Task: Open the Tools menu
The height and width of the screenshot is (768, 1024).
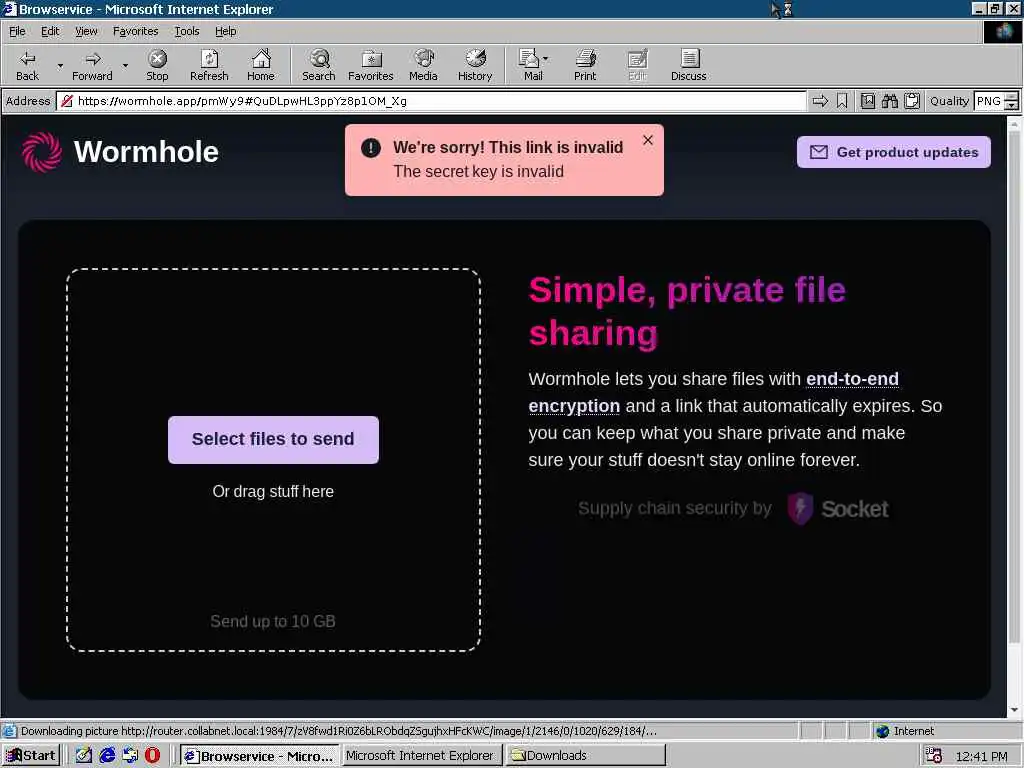Action: click(186, 31)
